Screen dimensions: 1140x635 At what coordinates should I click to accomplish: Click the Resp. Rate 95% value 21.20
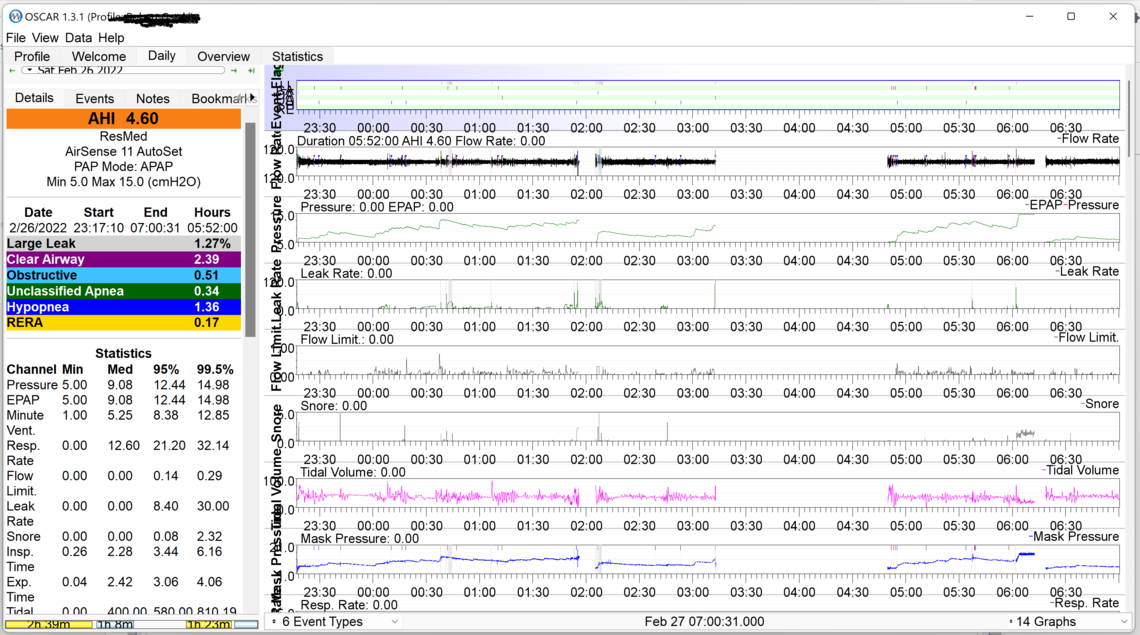[169, 446]
